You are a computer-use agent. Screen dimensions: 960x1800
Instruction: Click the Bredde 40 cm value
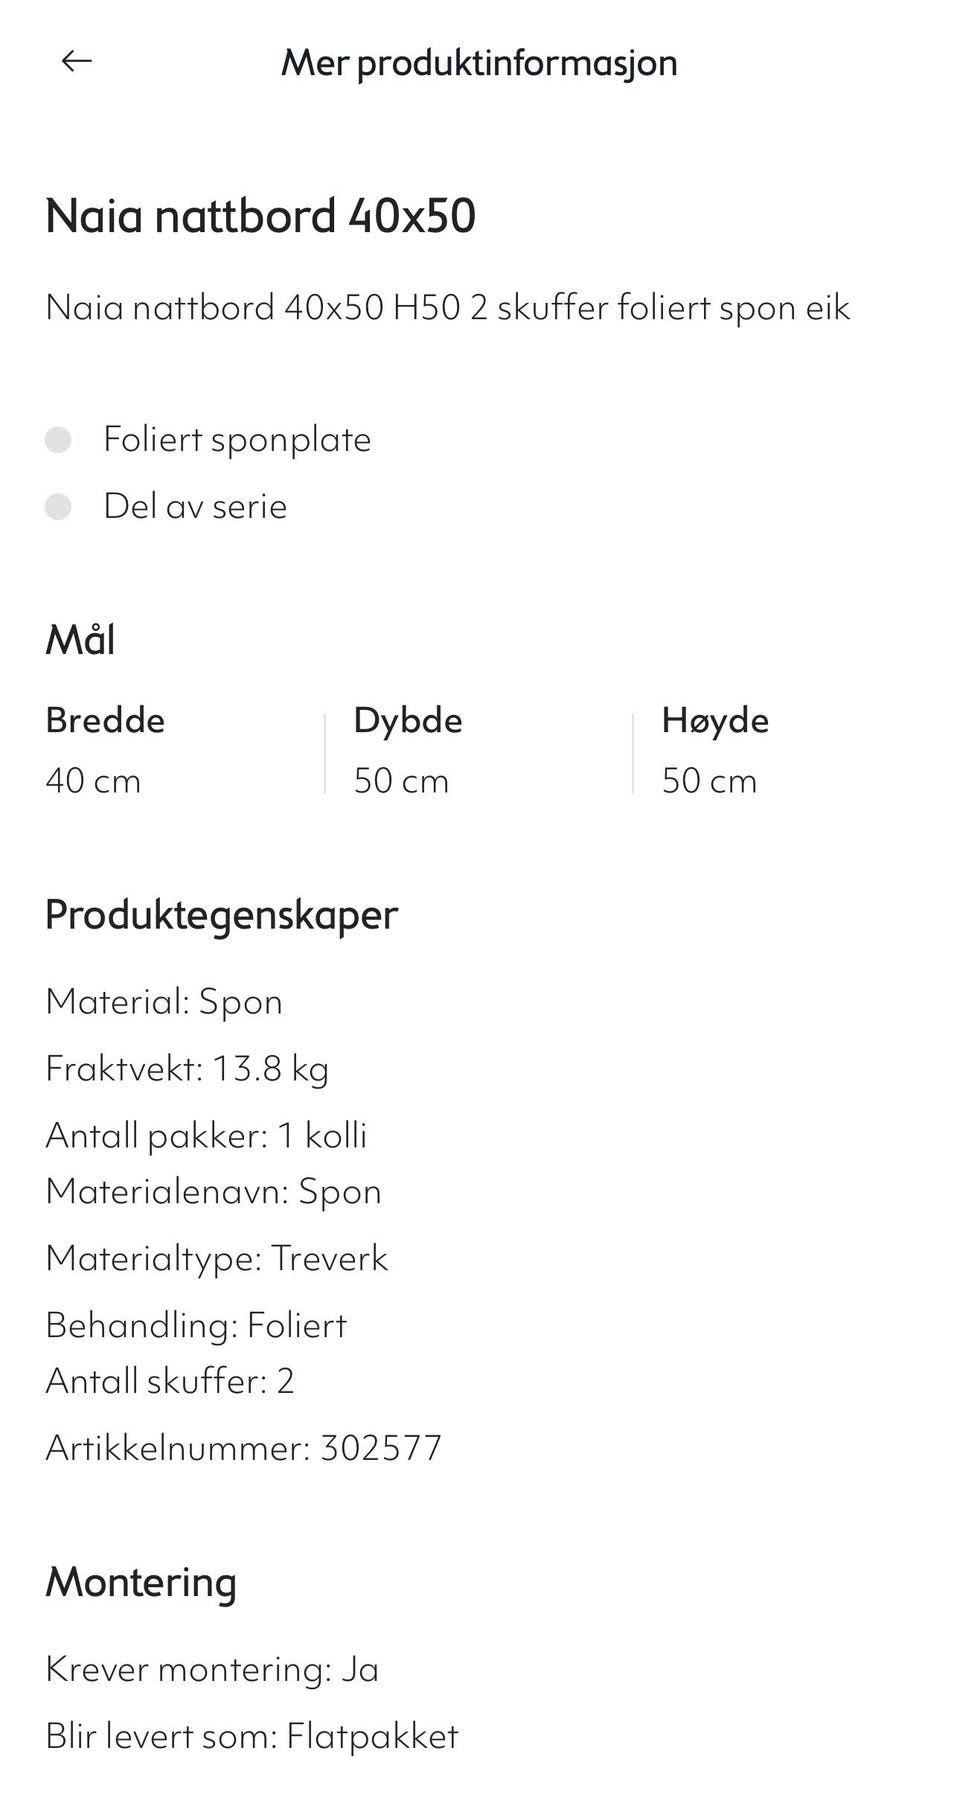[x=93, y=781]
